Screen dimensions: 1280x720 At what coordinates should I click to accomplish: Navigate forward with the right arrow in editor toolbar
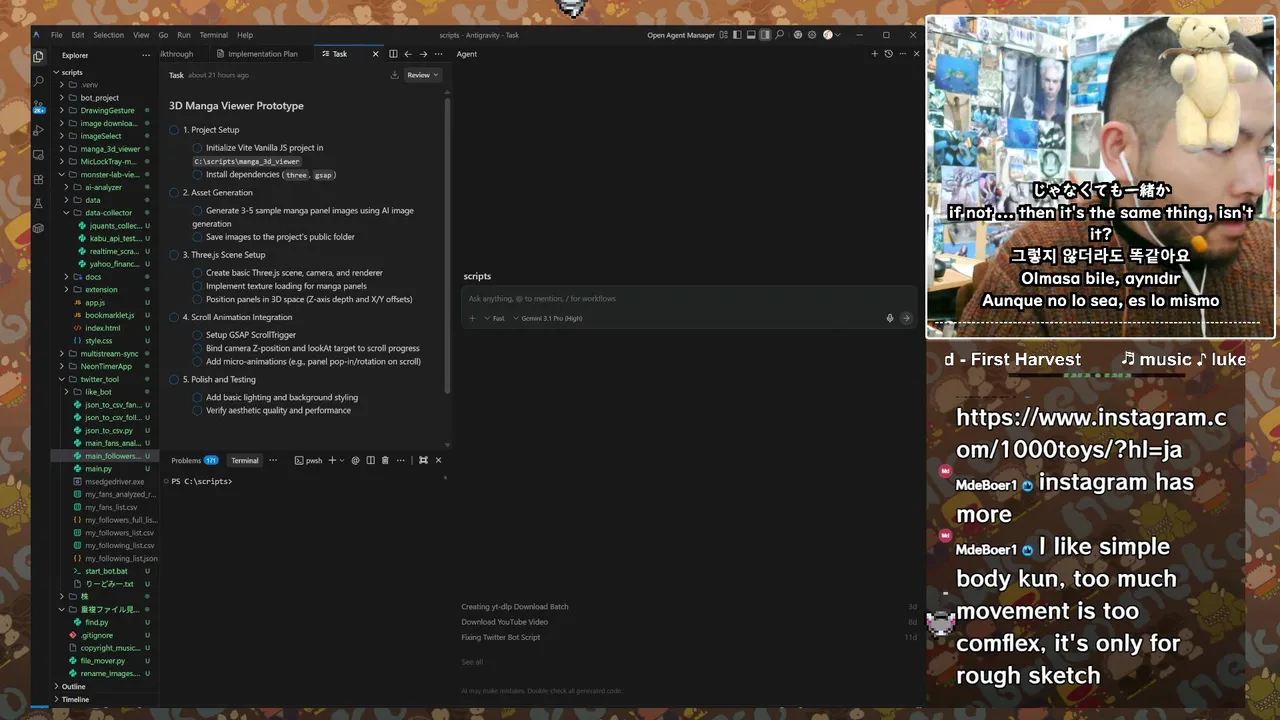point(423,54)
